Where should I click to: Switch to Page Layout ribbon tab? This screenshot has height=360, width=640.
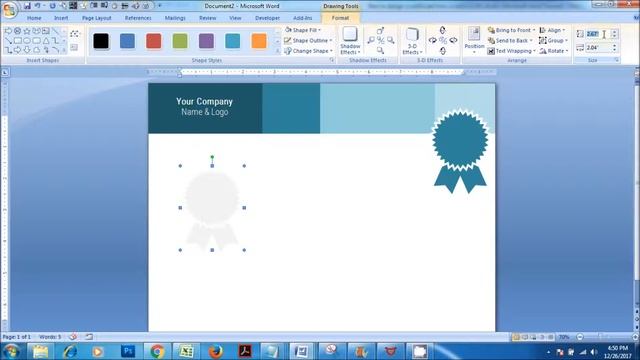tap(96, 18)
